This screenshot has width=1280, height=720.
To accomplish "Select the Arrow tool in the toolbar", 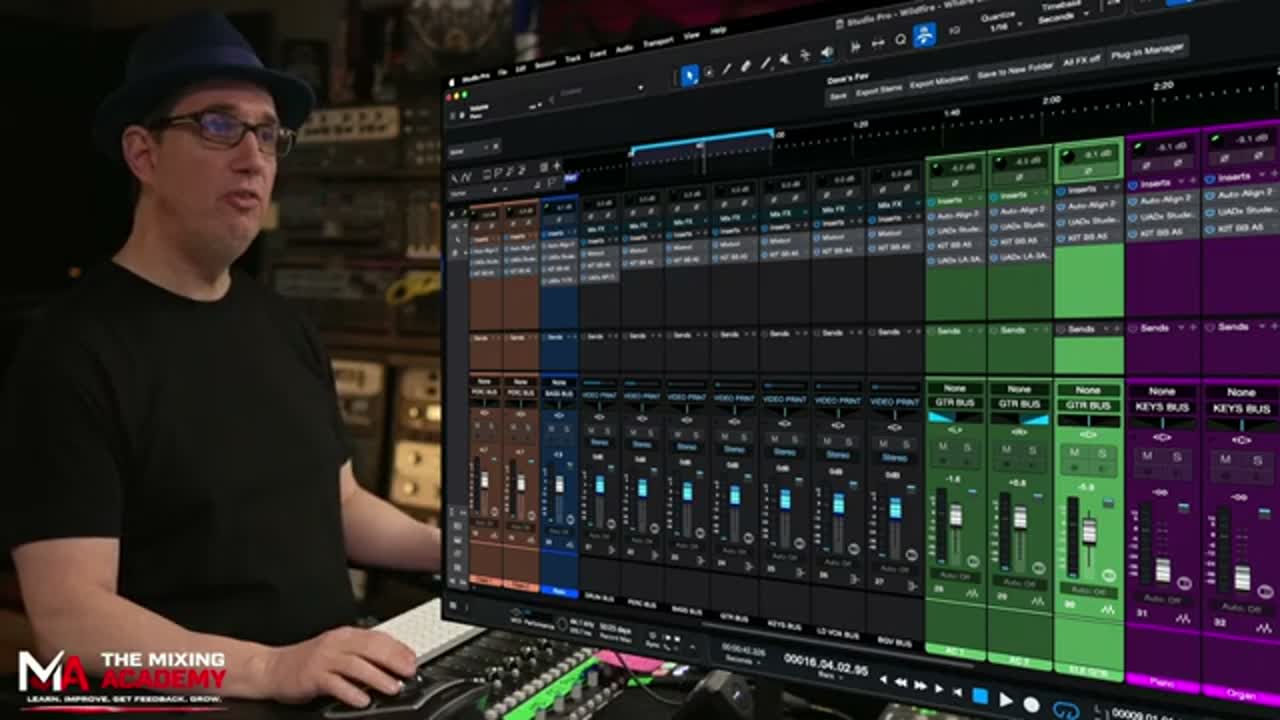I will coord(689,75).
